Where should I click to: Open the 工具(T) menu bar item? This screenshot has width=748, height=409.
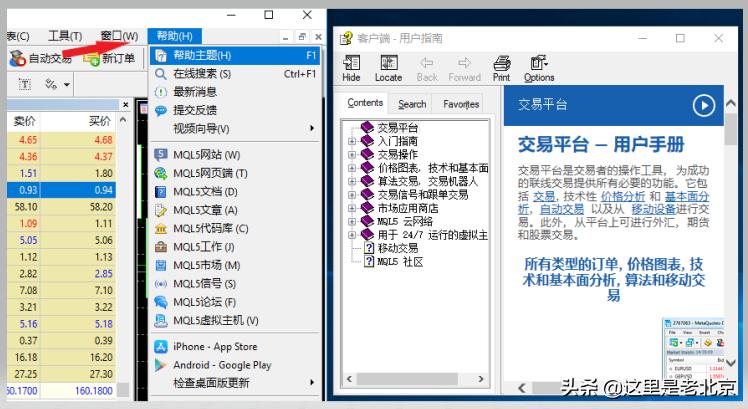(x=65, y=36)
